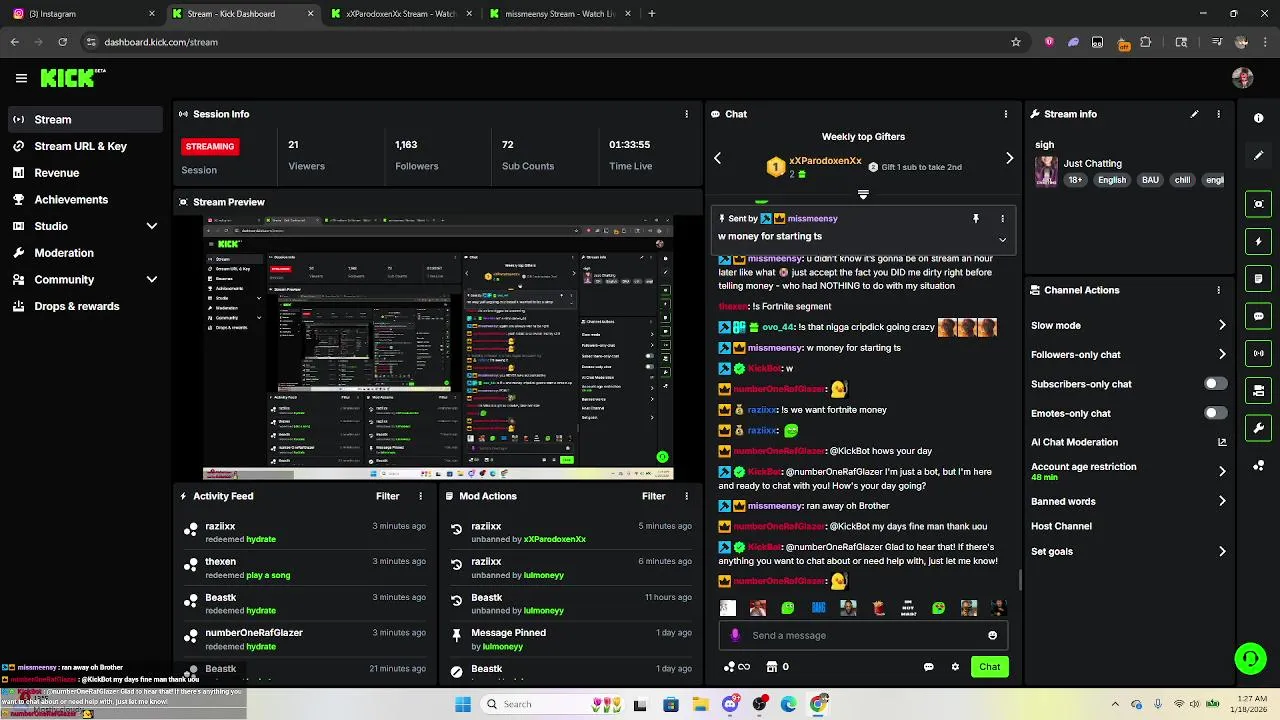Switch to the Instagram browser tab

(82, 14)
